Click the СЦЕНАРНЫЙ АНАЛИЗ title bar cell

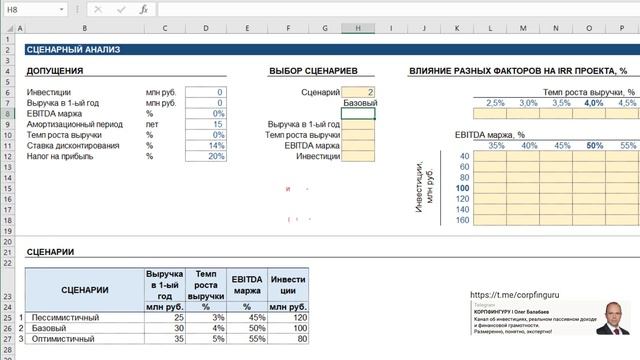(x=332, y=50)
